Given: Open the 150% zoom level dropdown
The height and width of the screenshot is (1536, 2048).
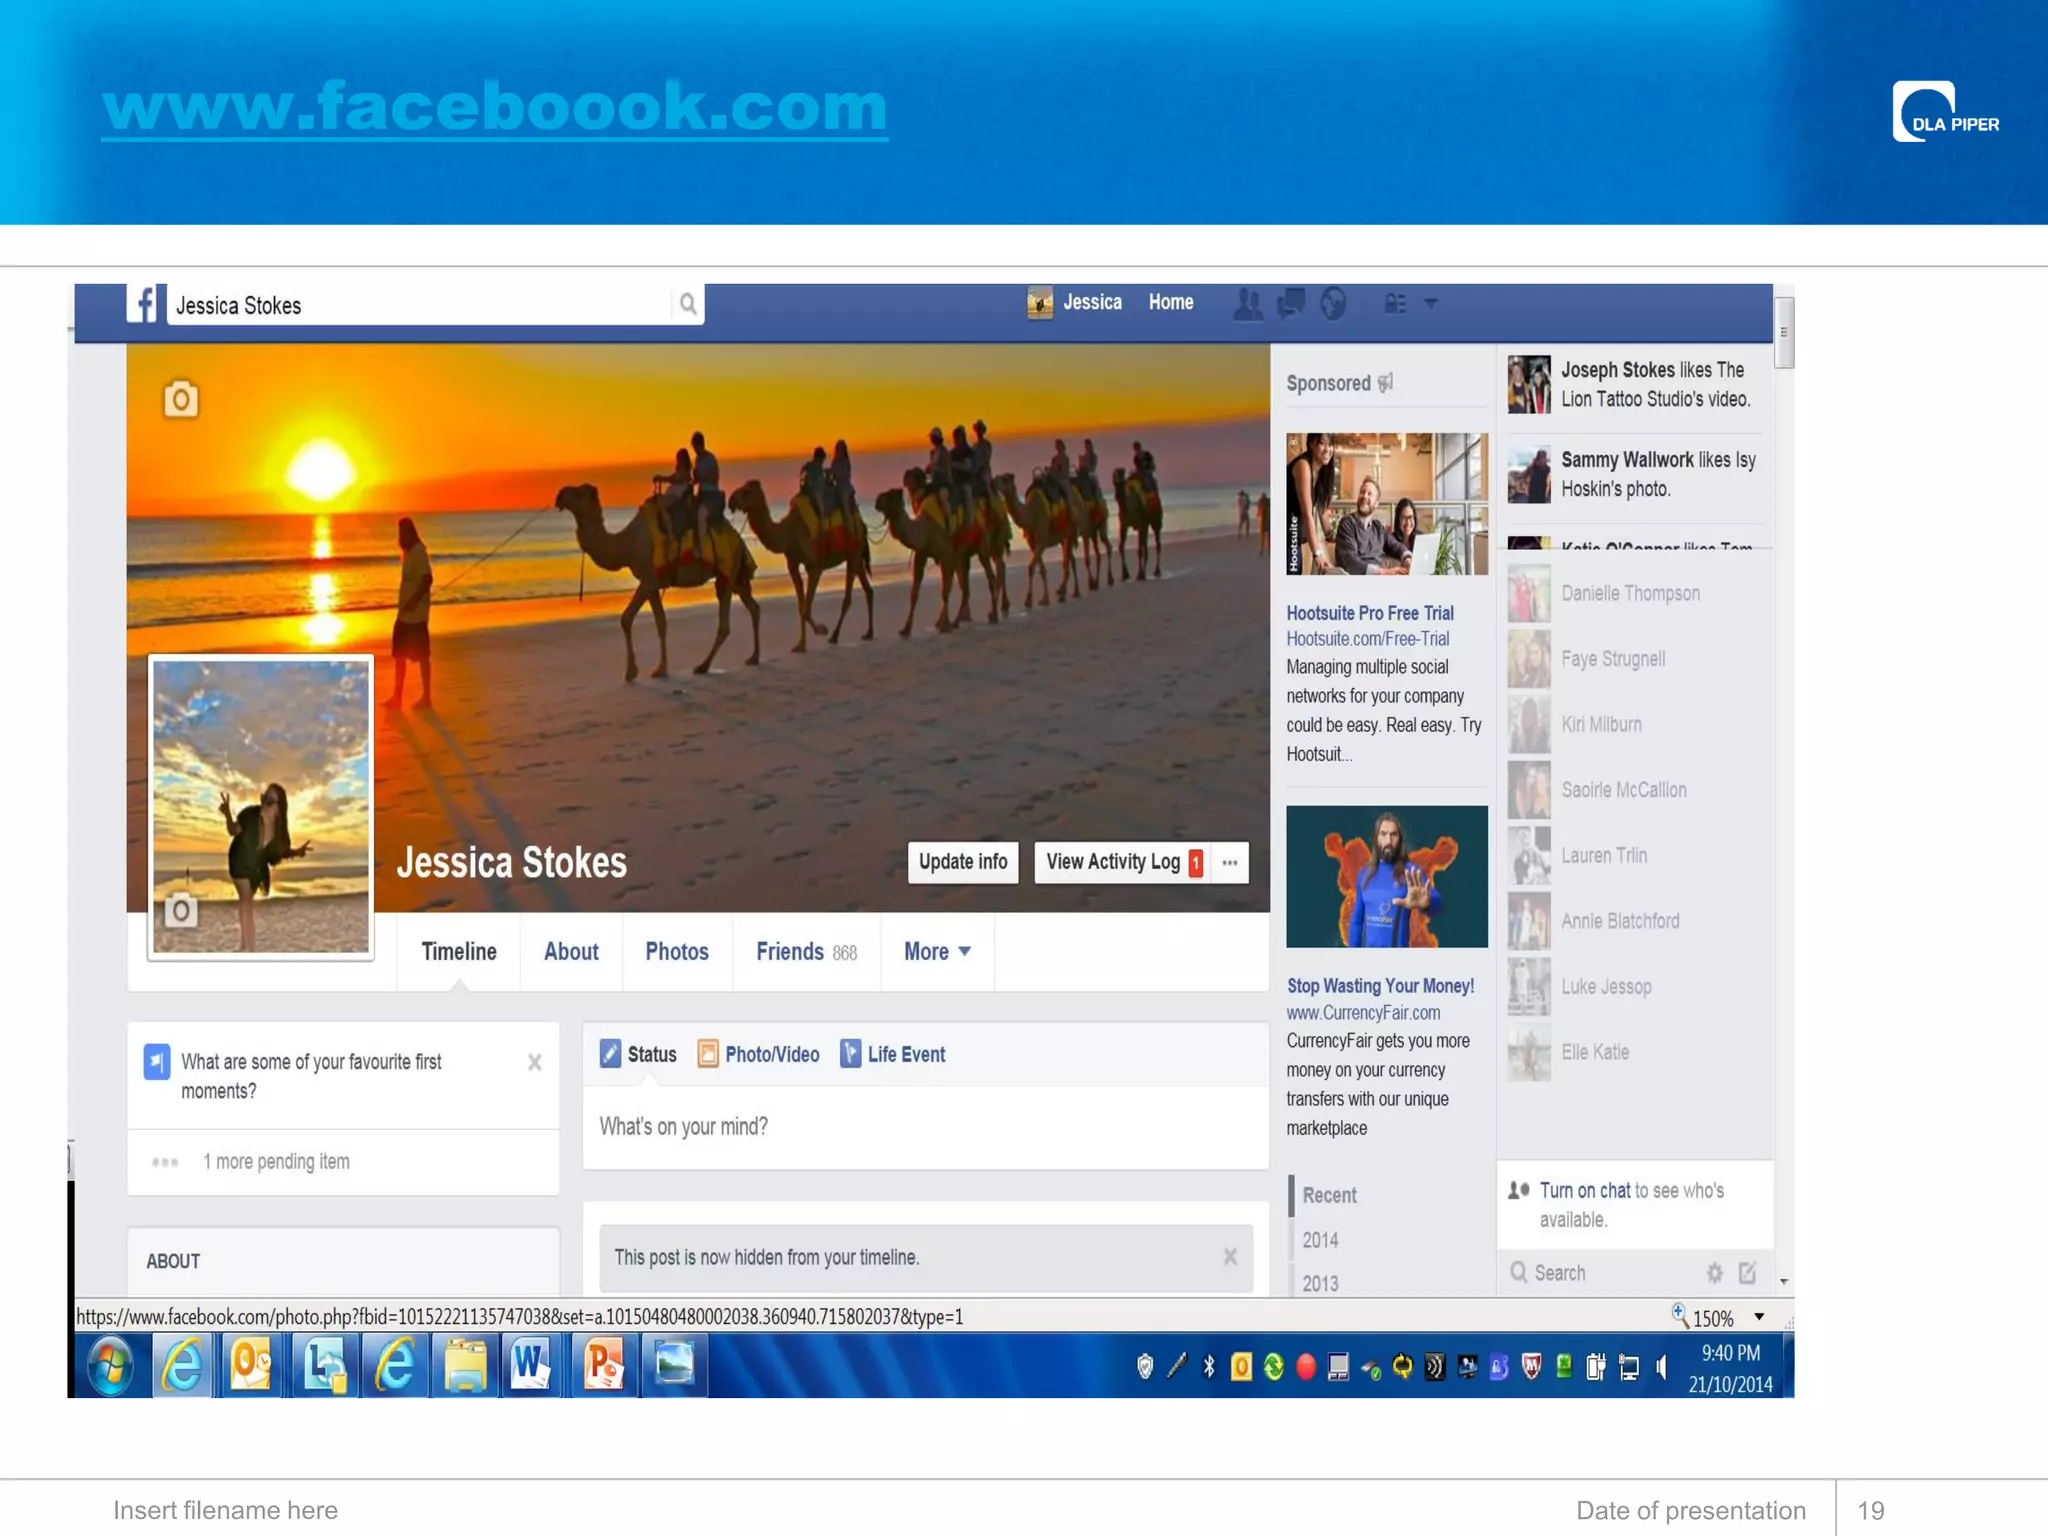Looking at the screenshot, I should [x=1759, y=1317].
